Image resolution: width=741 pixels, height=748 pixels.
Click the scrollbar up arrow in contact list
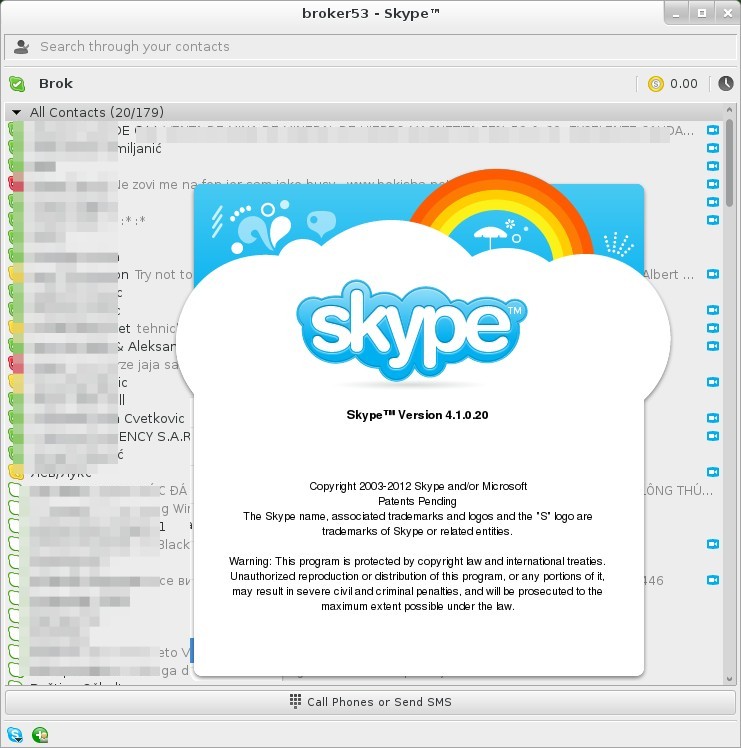[729, 110]
